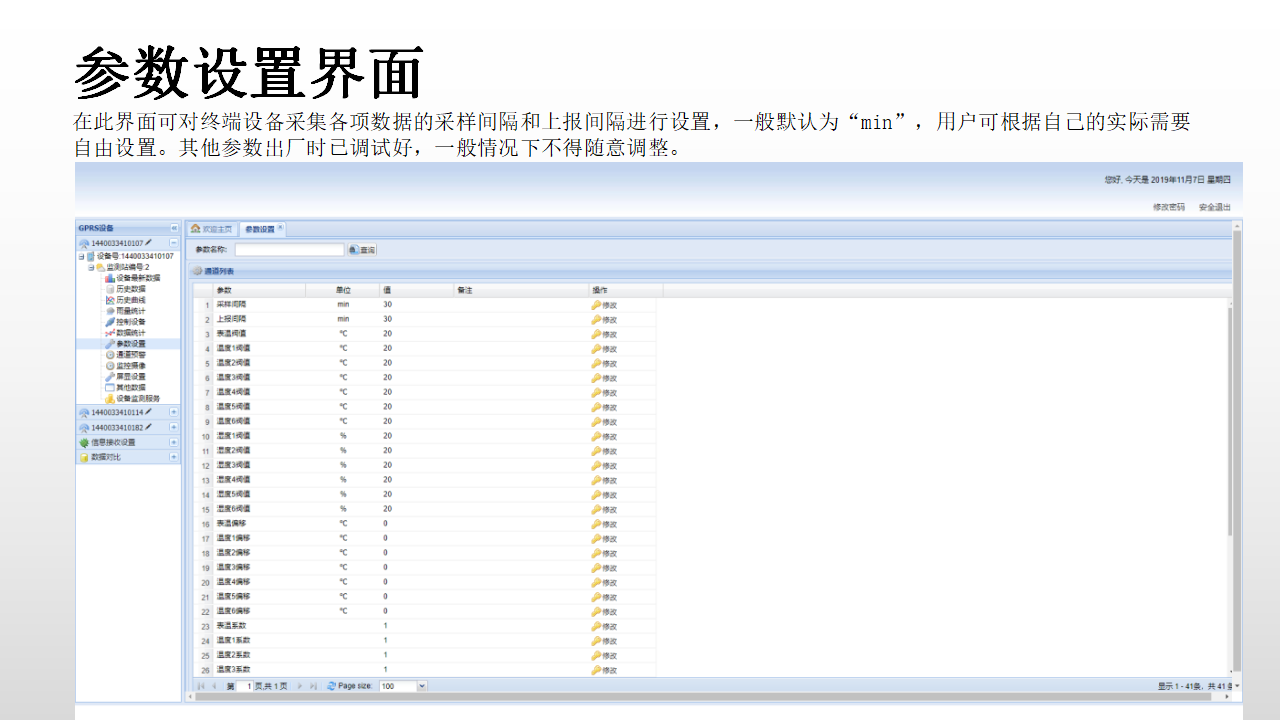Open 监控摄像 from the sidebar
This screenshot has width=1280, height=720.
tap(130, 365)
